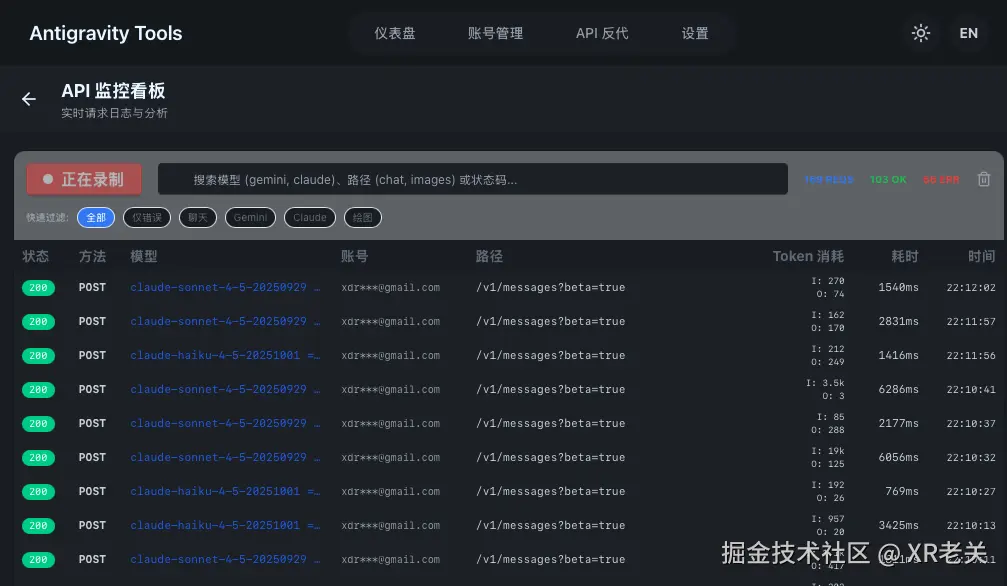
Task: Open claude-sonnet model link in 22:11:57 row
Action: click(x=225, y=321)
